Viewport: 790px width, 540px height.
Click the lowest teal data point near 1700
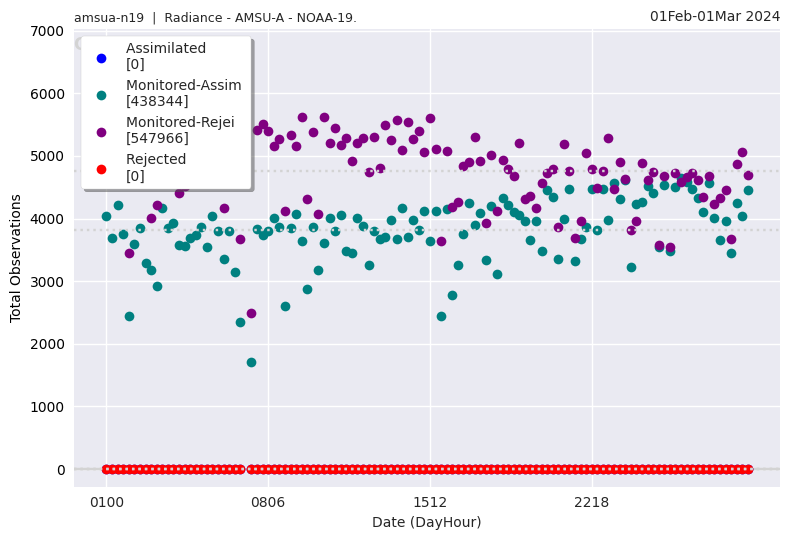coord(251,362)
